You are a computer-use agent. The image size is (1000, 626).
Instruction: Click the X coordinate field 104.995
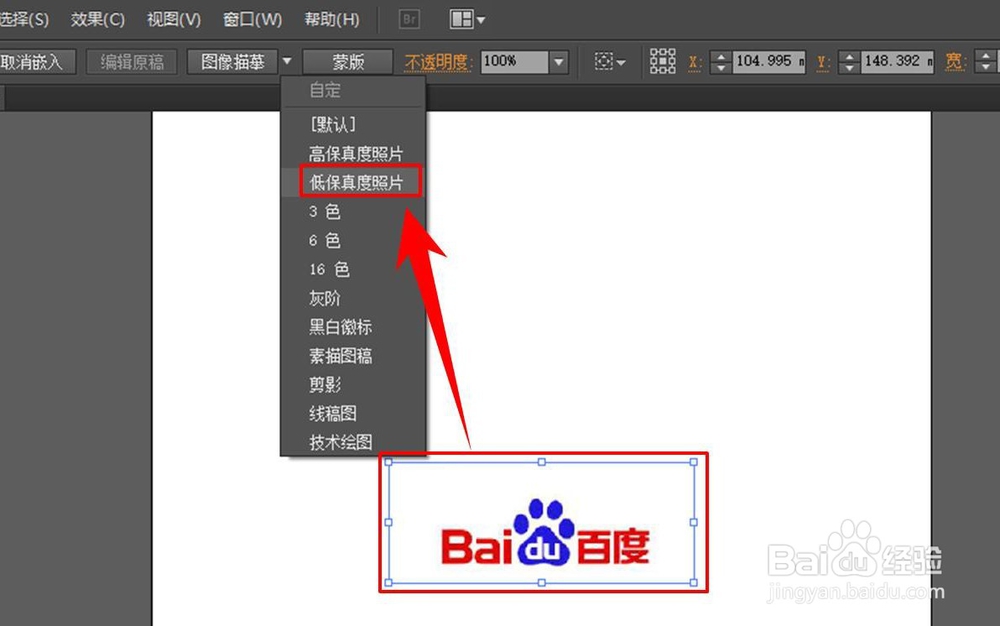point(768,62)
